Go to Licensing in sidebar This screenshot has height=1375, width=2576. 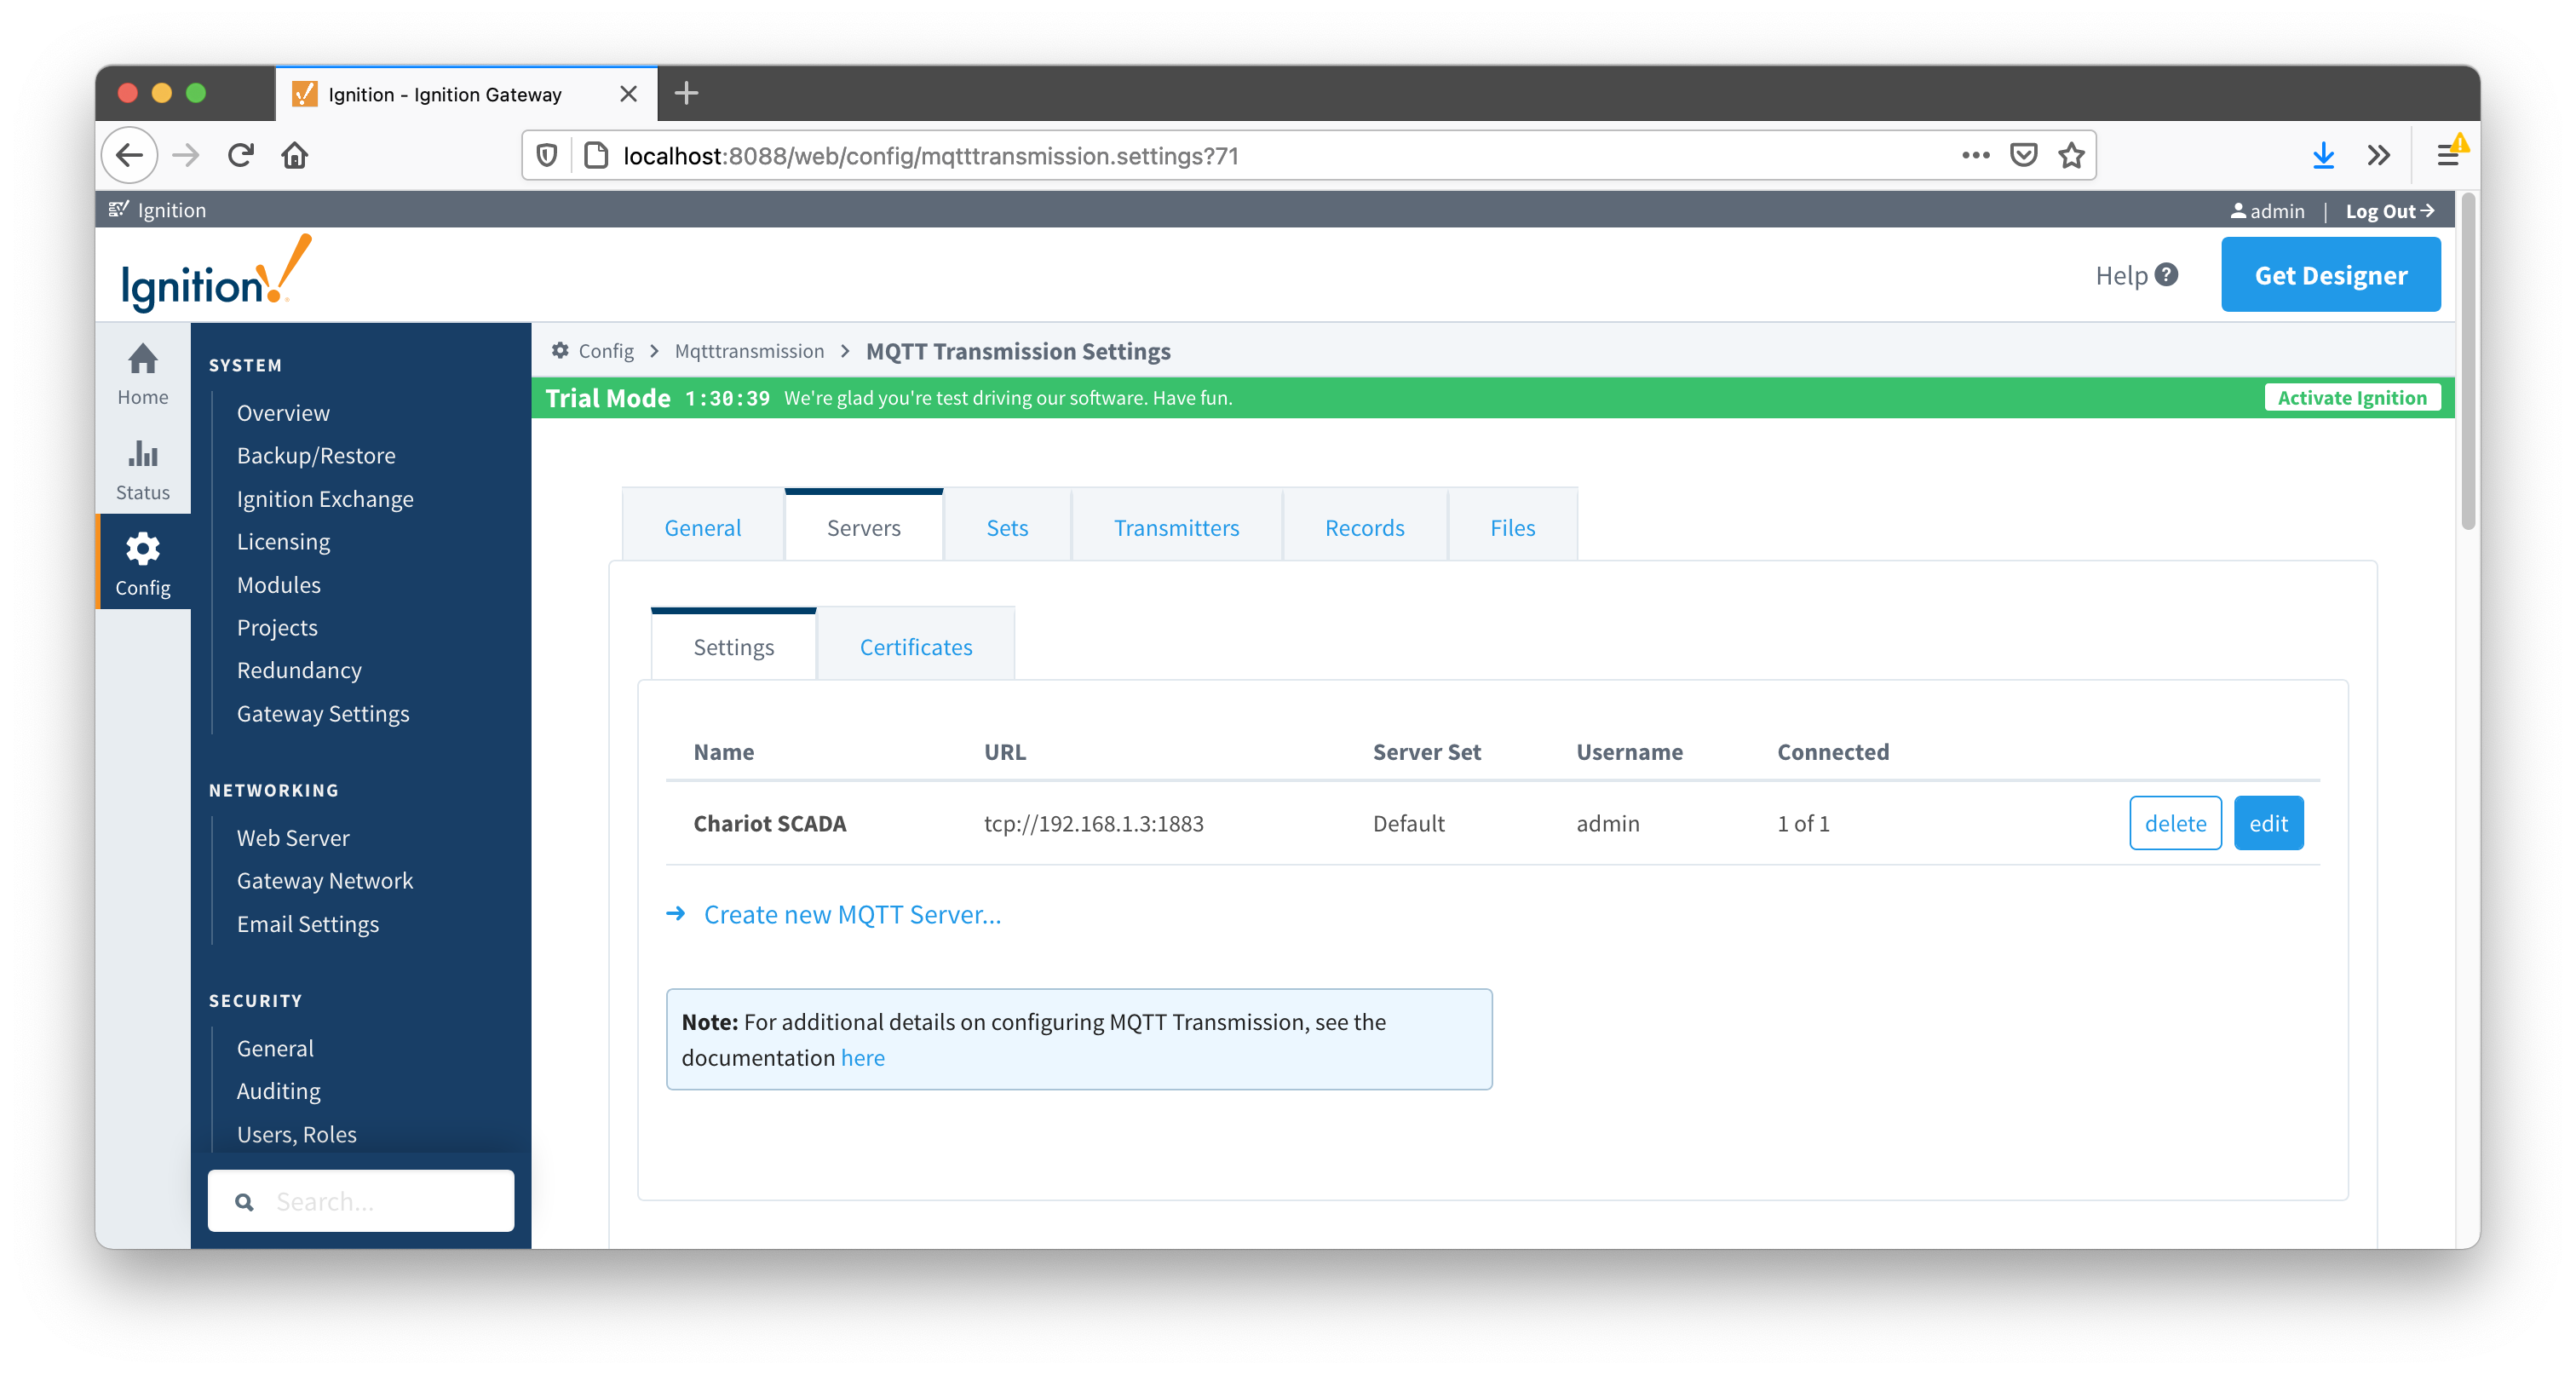pyautogui.click(x=283, y=541)
